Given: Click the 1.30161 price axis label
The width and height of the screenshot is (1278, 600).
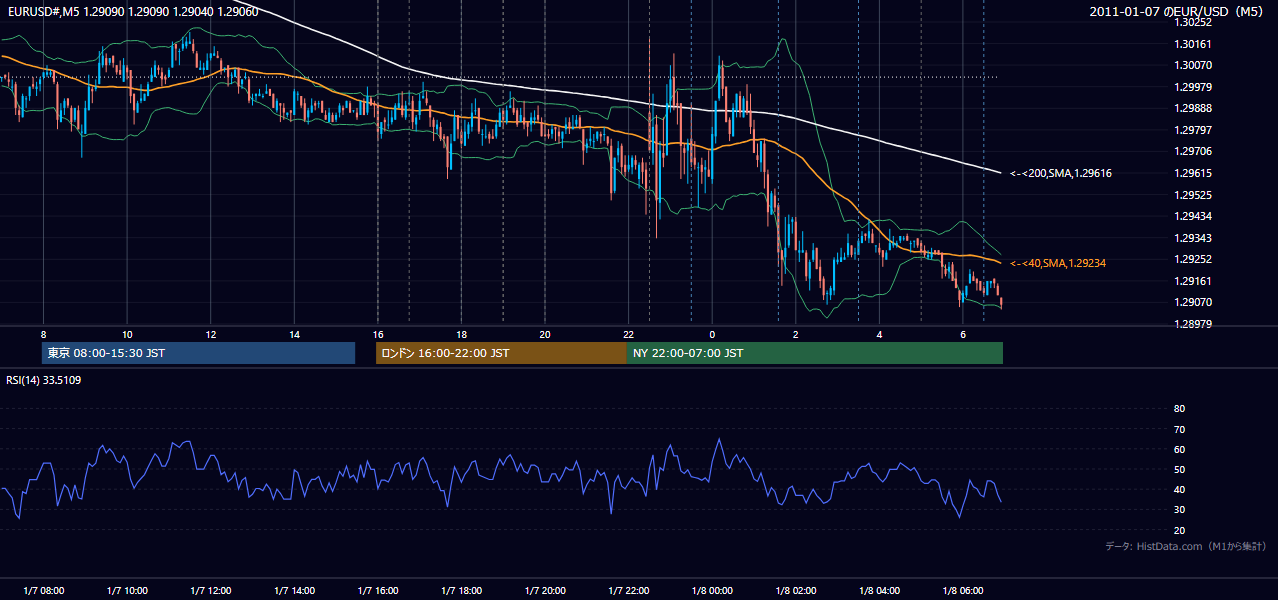Looking at the screenshot, I should 1193,44.
